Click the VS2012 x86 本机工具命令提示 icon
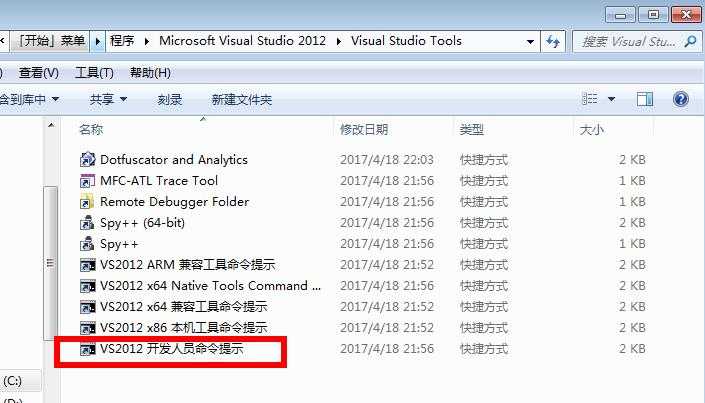705x403 pixels. [87, 328]
